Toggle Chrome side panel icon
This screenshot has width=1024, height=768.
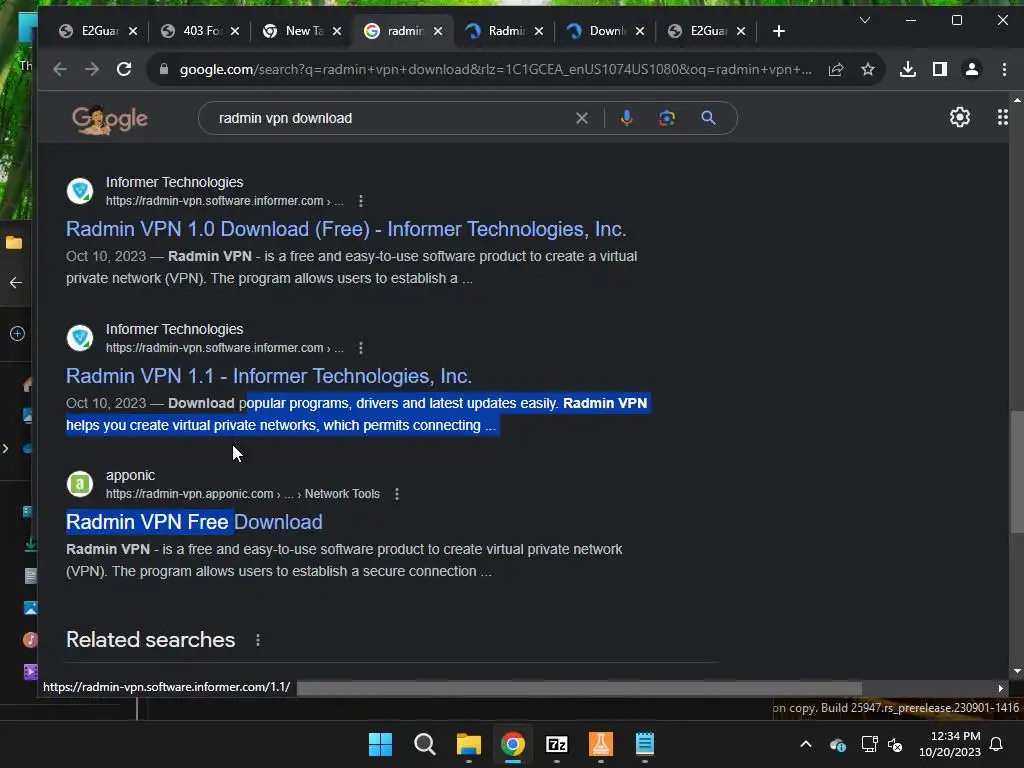[x=940, y=69]
